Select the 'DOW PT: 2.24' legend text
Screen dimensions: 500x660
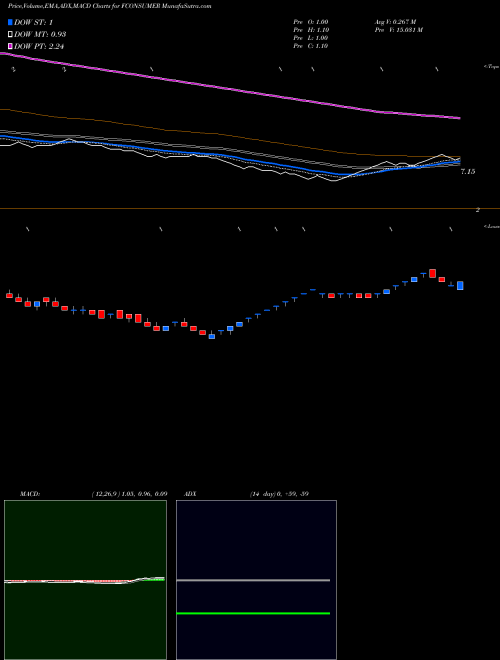39,46
